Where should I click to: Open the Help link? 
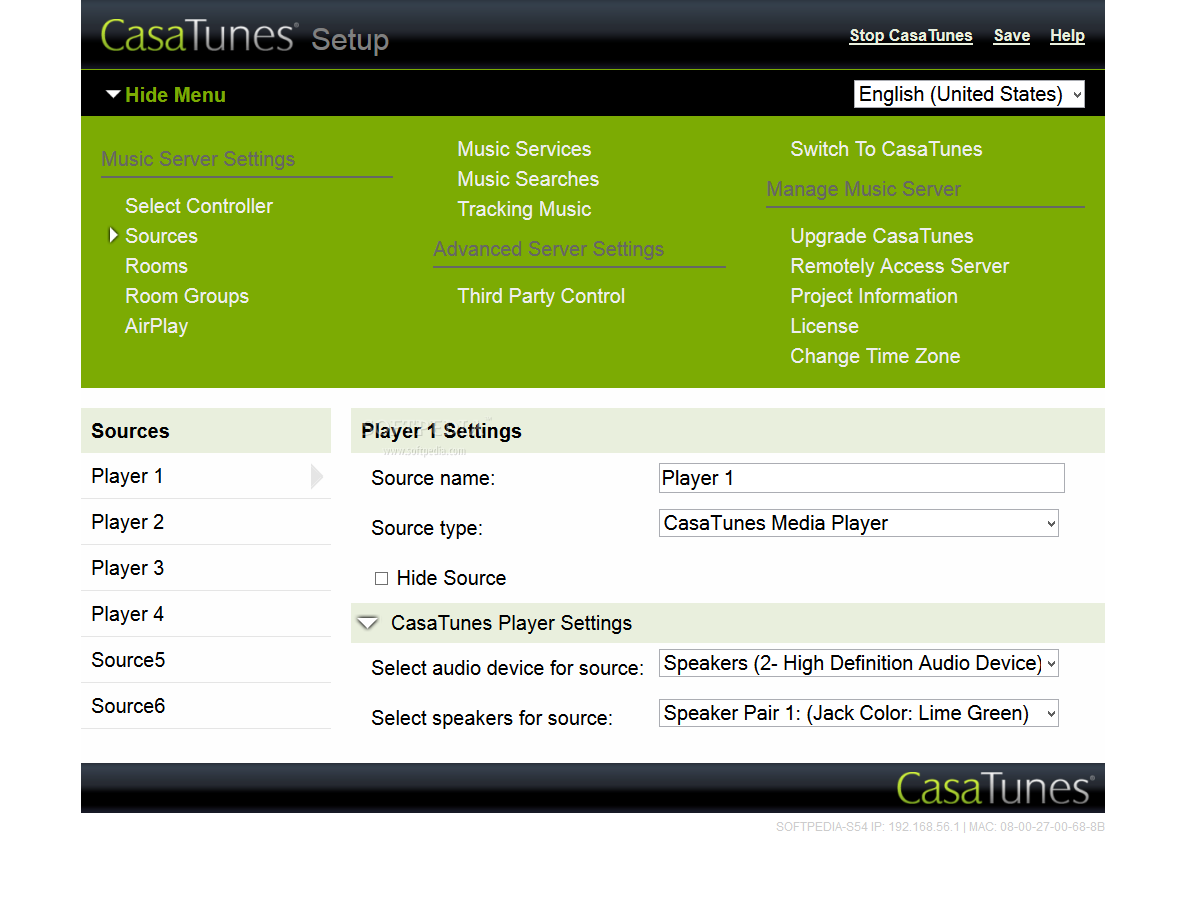click(1067, 36)
